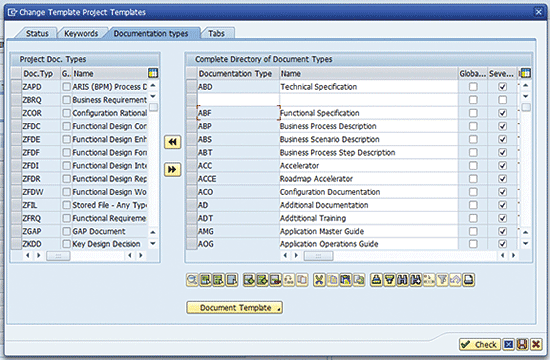Image resolution: width=550 pixels, height=360 pixels.
Task: Click the bottom scroll-down arrow of Project Doc. Types list
Action: tap(153, 243)
